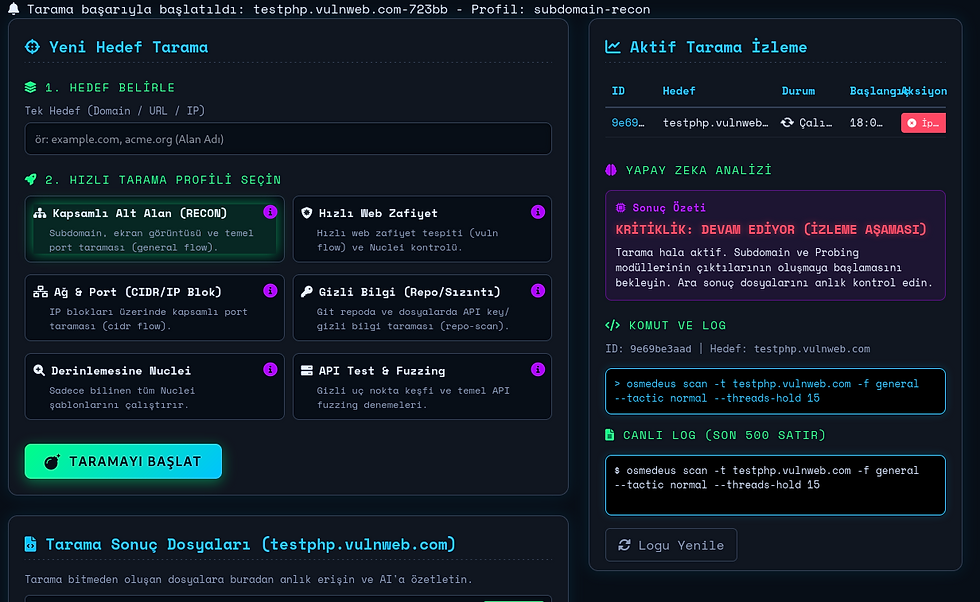Image resolution: width=980 pixels, height=602 pixels.
Task: Select the Derinlemesine Nuclei profile
Action: 154,386
